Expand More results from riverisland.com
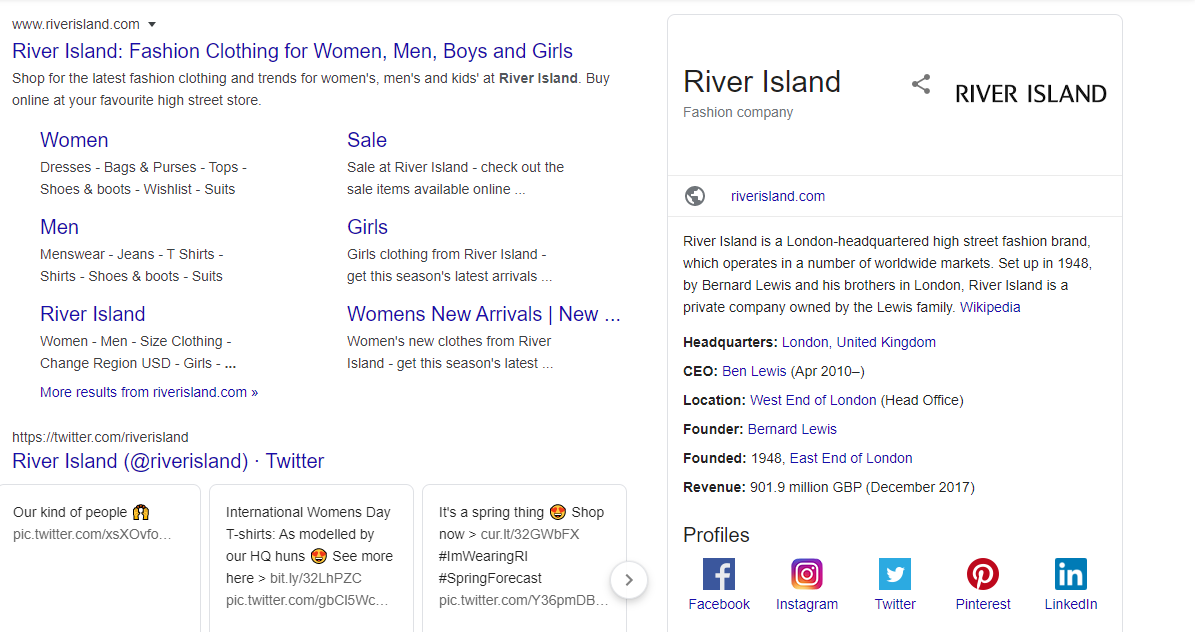Viewport: 1195px width, 632px height. click(x=149, y=392)
